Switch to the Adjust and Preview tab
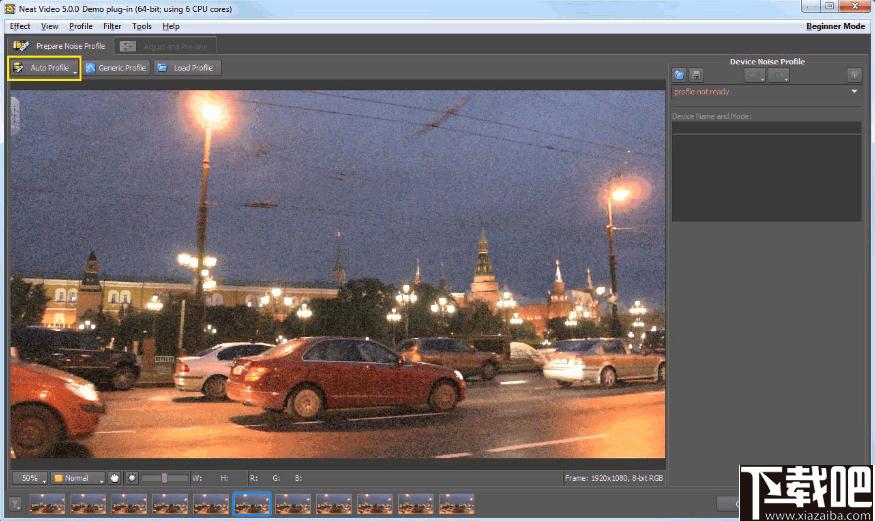 point(166,46)
